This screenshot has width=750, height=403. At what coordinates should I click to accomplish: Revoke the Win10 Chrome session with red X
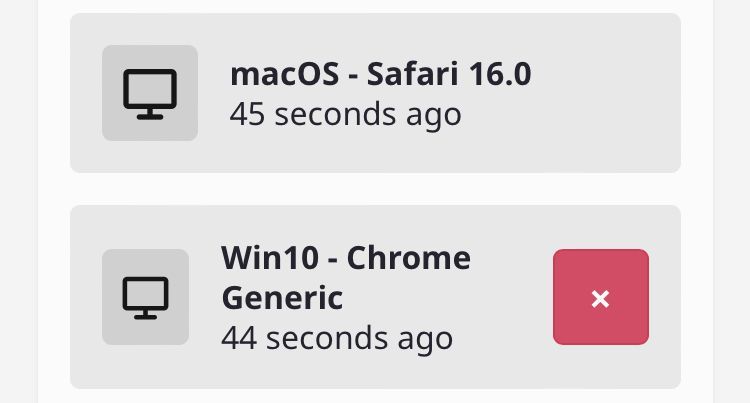tap(601, 297)
